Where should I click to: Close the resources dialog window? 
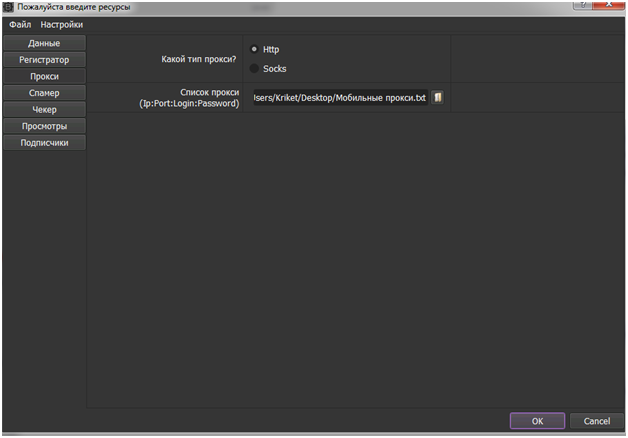pos(606,6)
